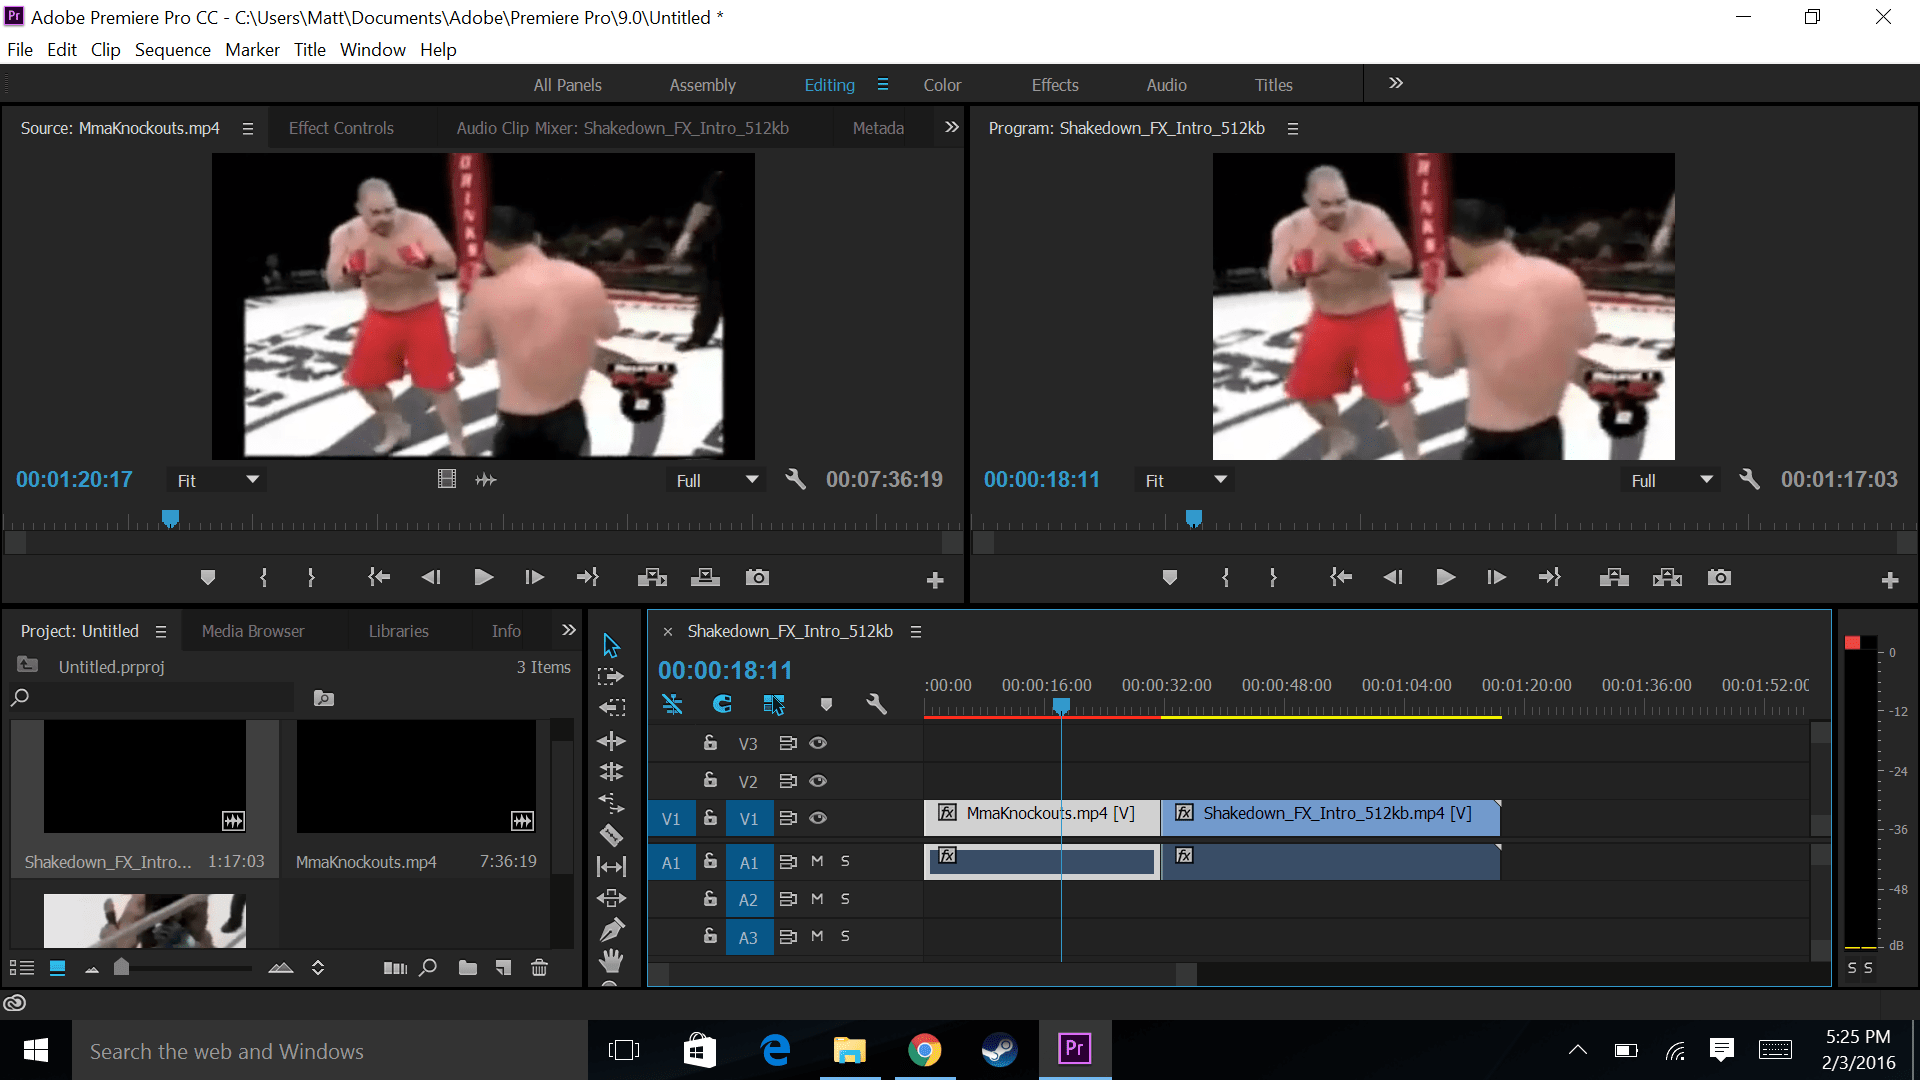Screen dimensions: 1920x1080
Task: Select the Ripple Edit tool
Action: coord(611,741)
